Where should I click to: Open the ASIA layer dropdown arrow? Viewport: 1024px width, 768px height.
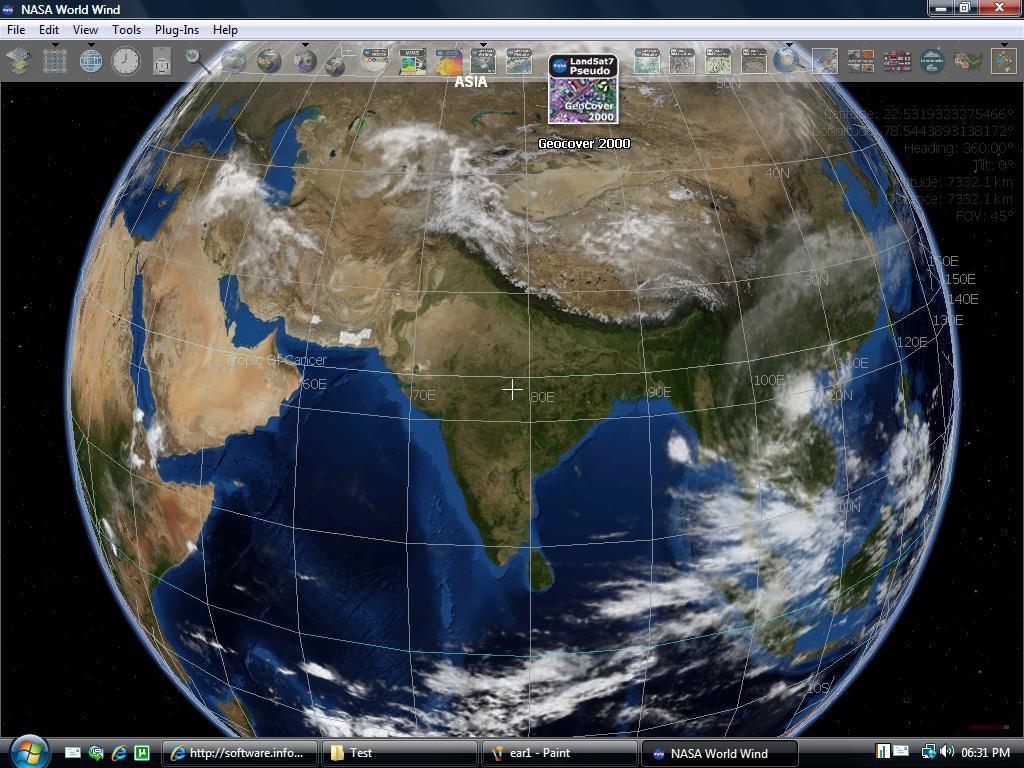[482, 45]
